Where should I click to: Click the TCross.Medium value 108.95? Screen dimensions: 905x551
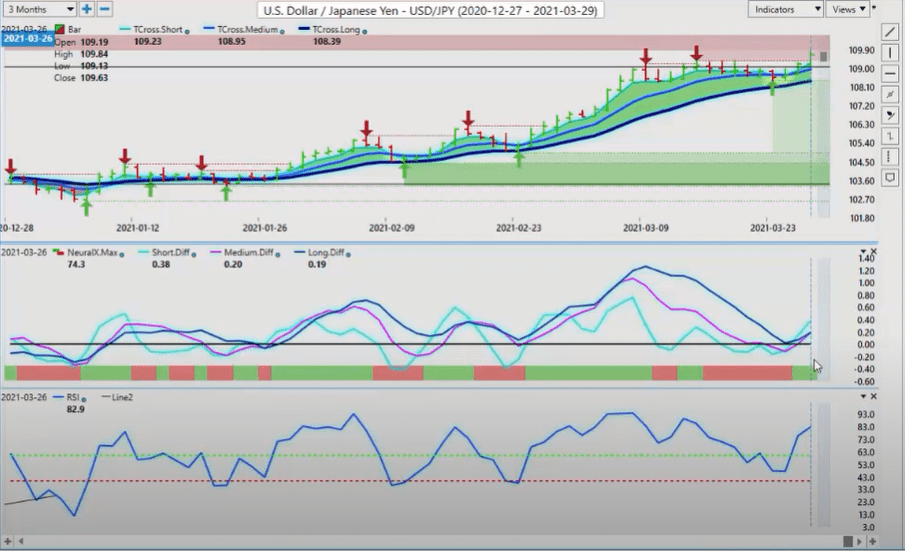tap(231, 42)
